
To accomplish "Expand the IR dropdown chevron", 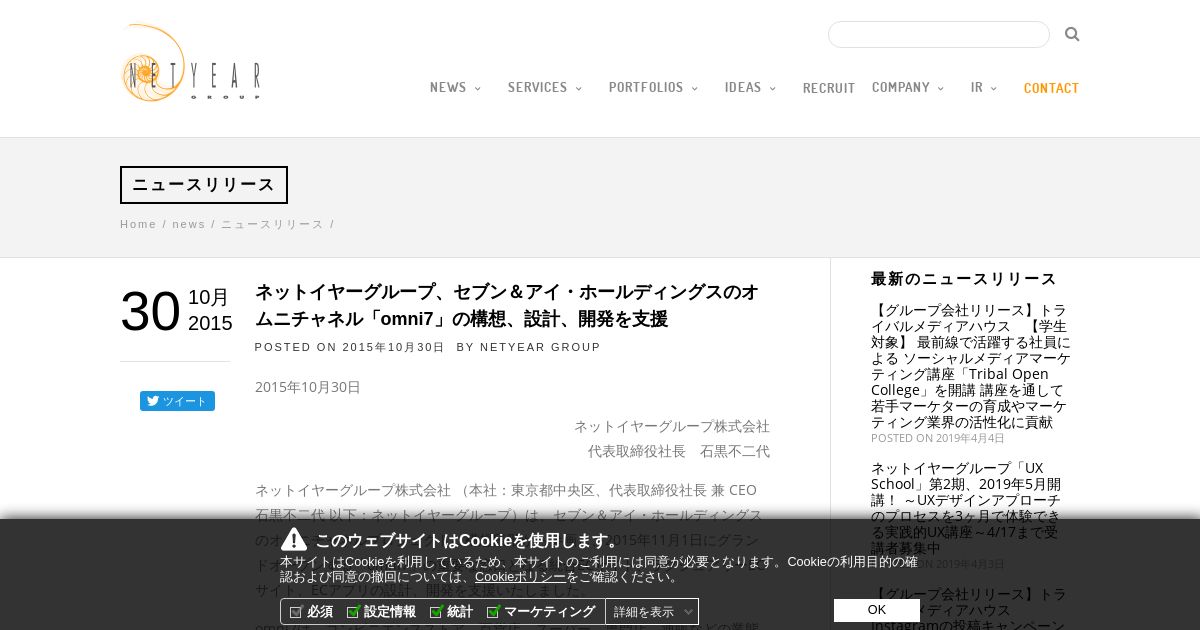I will click(x=993, y=89).
